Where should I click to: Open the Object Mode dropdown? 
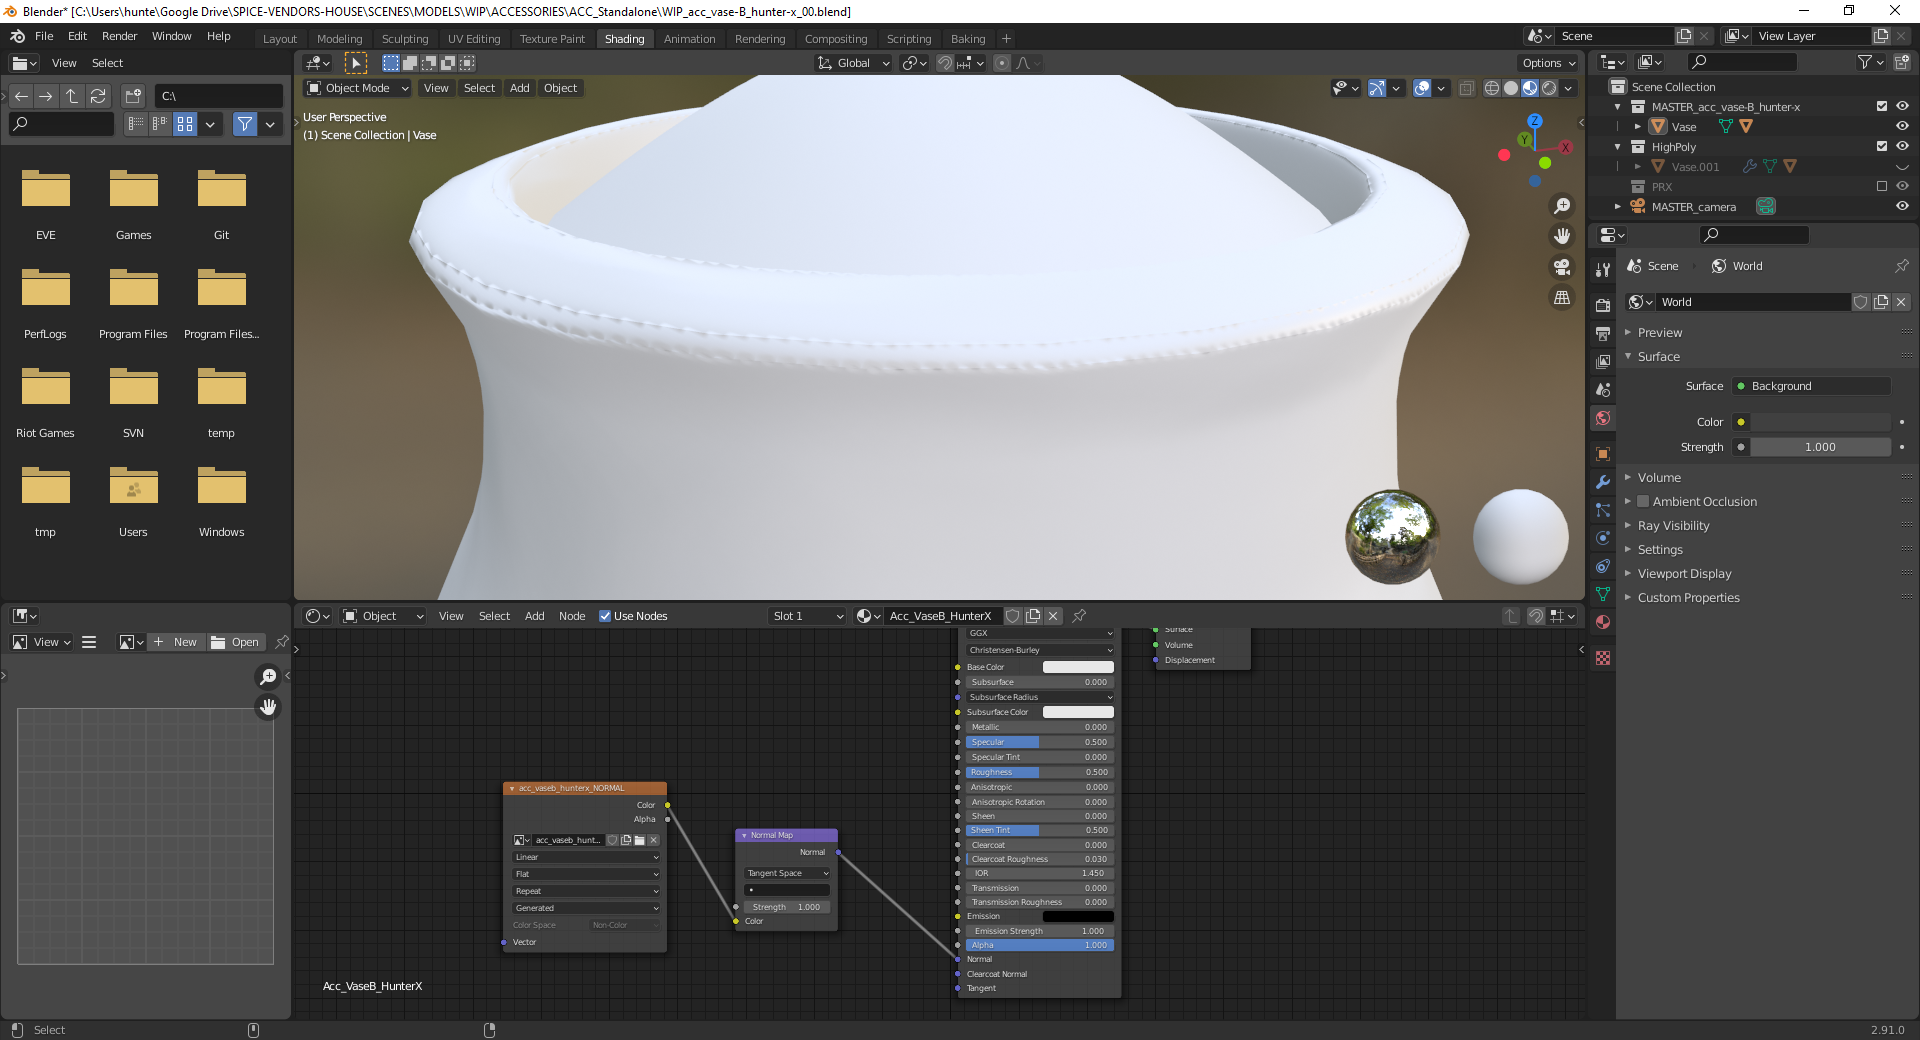(x=358, y=88)
